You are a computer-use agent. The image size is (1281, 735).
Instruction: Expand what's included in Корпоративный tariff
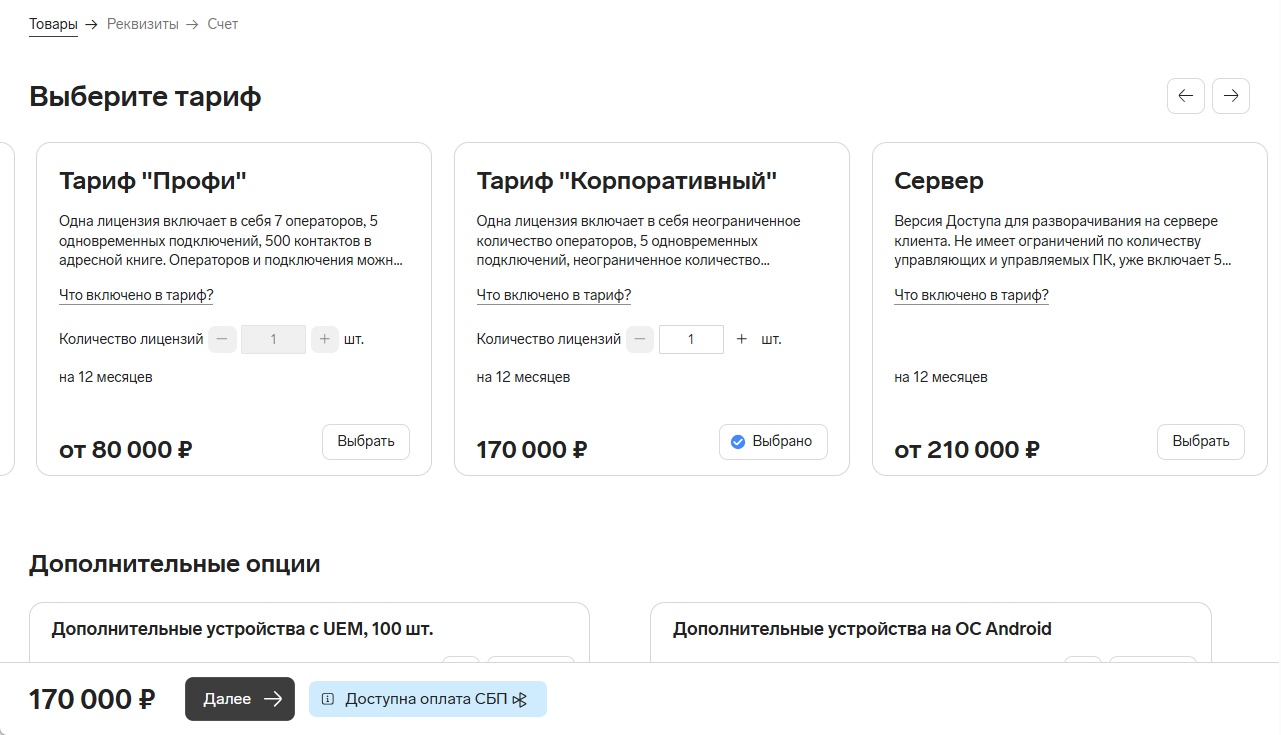tap(554, 295)
